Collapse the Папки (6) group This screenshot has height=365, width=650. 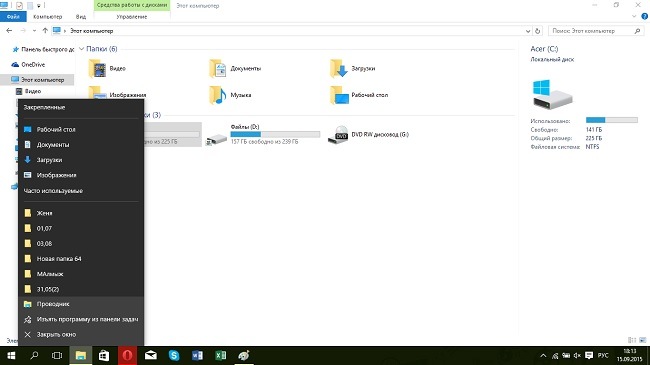[82, 49]
